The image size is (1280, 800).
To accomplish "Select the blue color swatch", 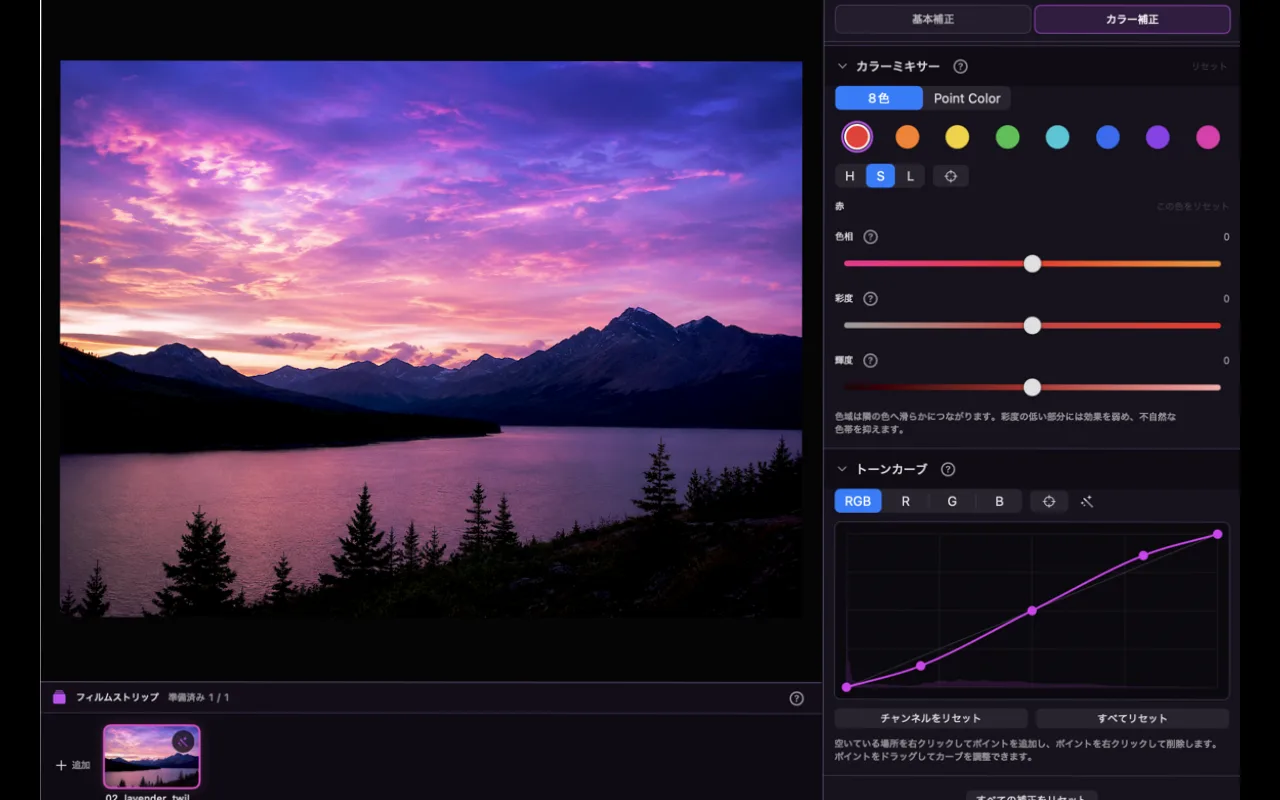I will [1107, 137].
